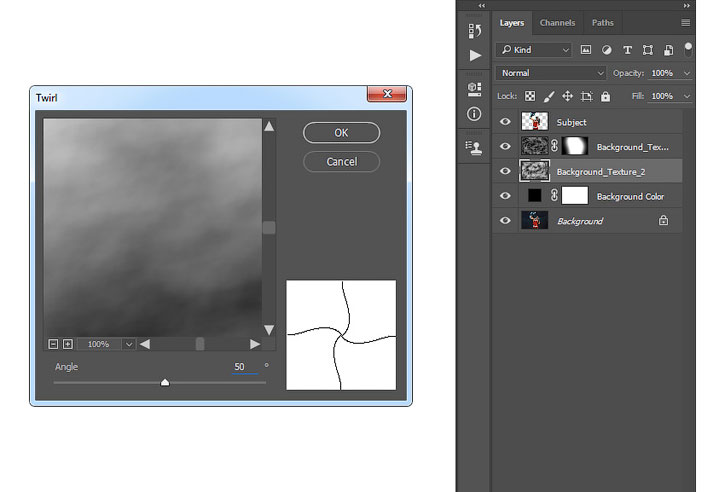725x492 pixels.
Task: Filter layers by adjustment layers icon
Action: [607, 49]
